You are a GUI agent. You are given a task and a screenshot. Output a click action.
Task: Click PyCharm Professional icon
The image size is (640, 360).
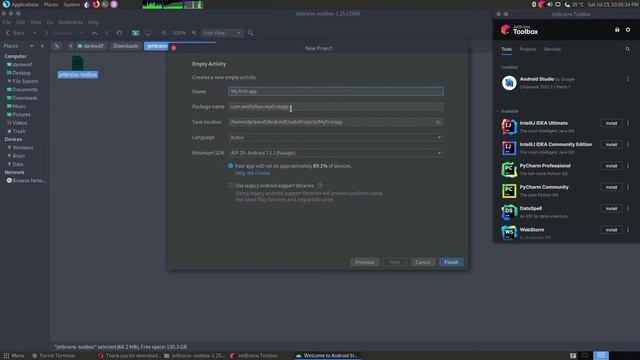(x=509, y=169)
